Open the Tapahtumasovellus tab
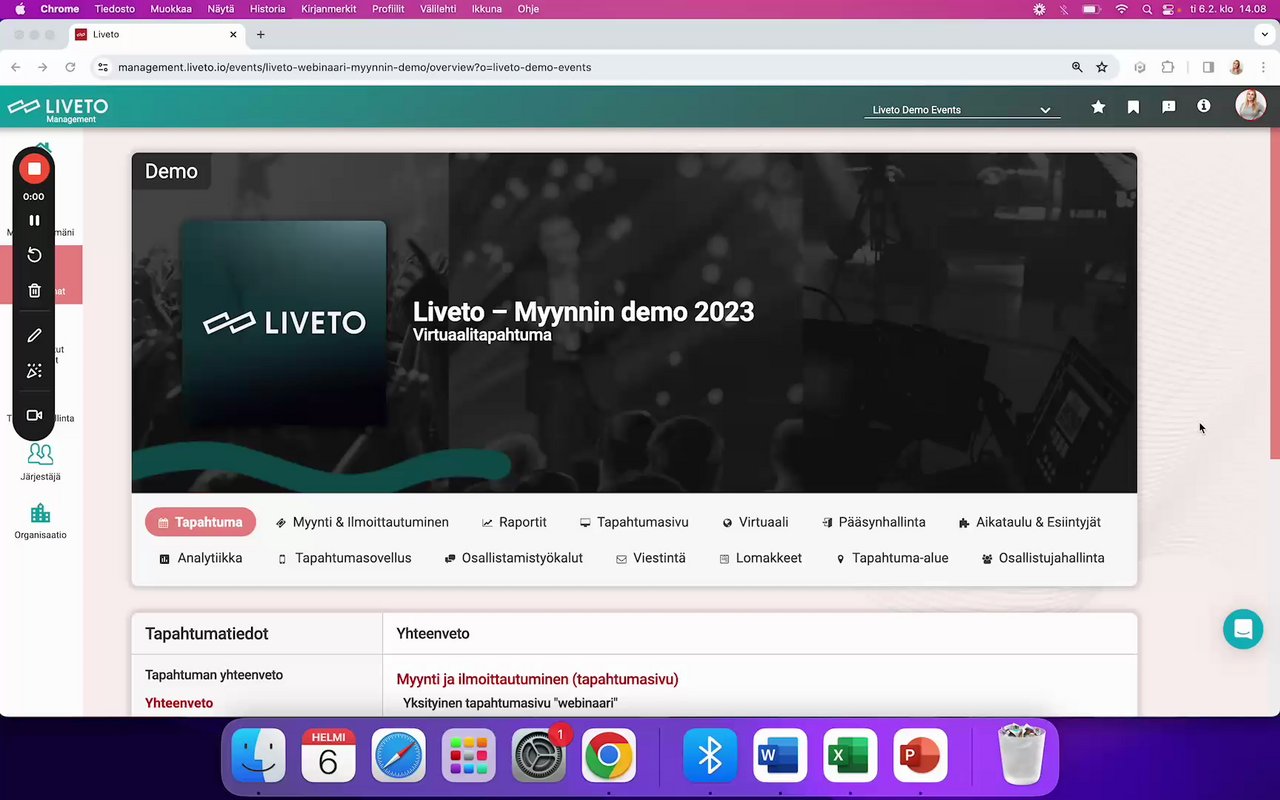Image resolution: width=1280 pixels, height=800 pixels. pyautogui.click(x=344, y=558)
